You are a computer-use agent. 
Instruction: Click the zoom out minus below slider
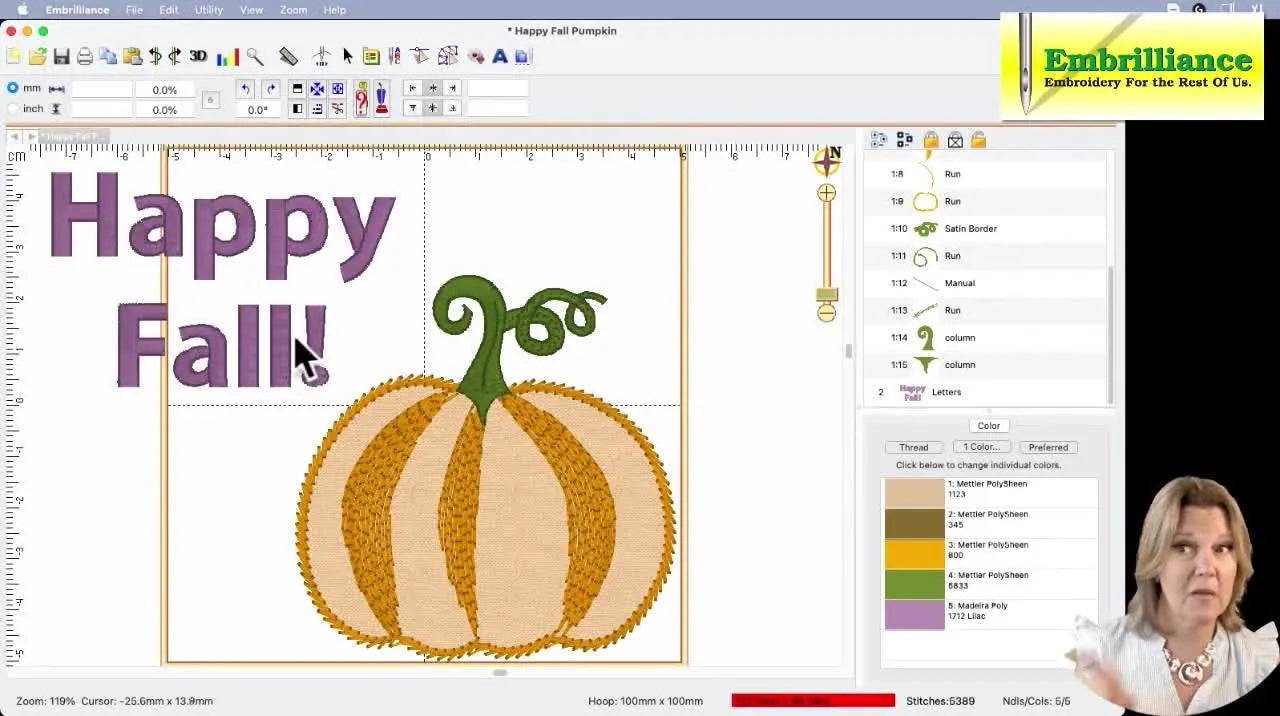click(826, 313)
